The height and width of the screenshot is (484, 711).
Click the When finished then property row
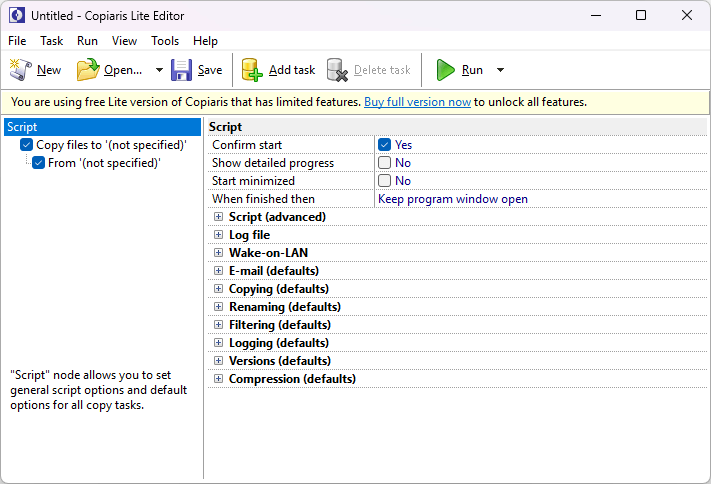click(x=458, y=199)
